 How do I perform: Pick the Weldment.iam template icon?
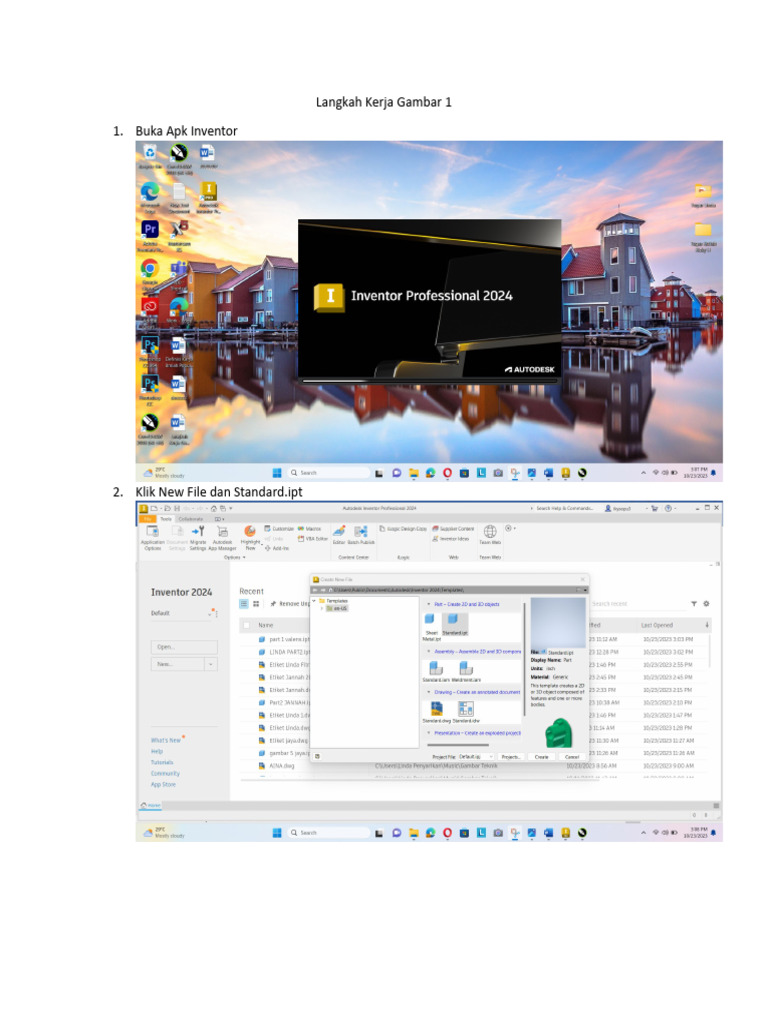[x=465, y=668]
